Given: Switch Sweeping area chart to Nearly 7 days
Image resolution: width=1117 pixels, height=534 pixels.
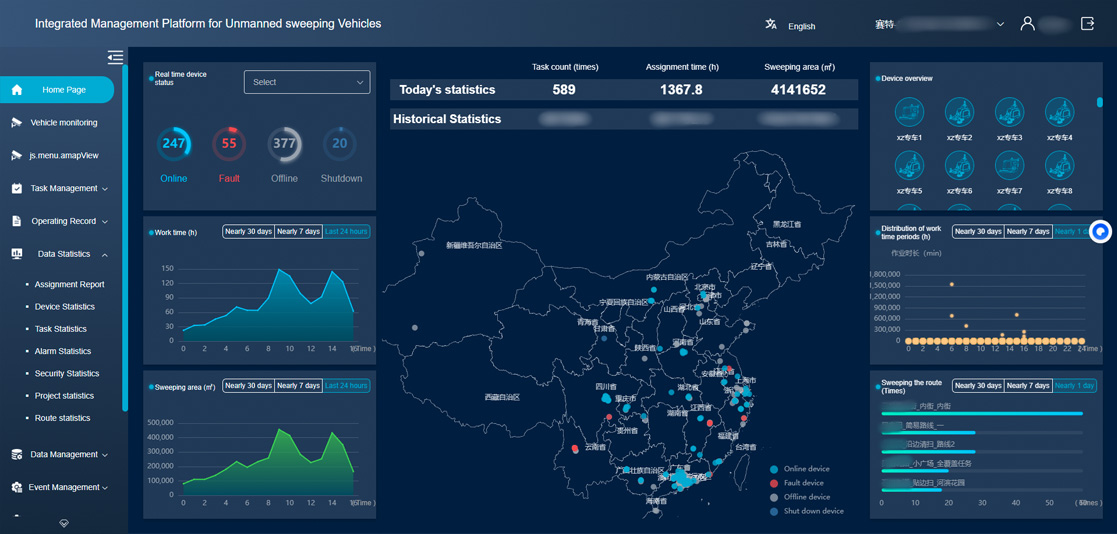Looking at the screenshot, I should pyautogui.click(x=298, y=386).
